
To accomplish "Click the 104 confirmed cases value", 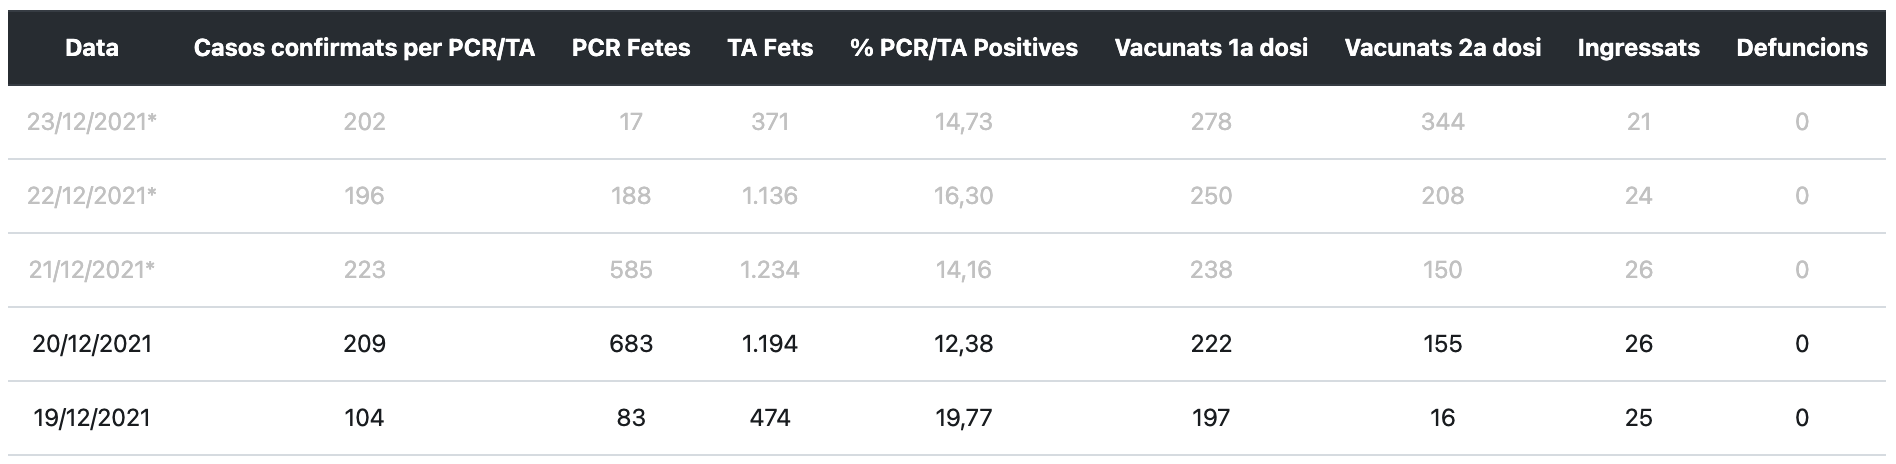I will 364,418.
